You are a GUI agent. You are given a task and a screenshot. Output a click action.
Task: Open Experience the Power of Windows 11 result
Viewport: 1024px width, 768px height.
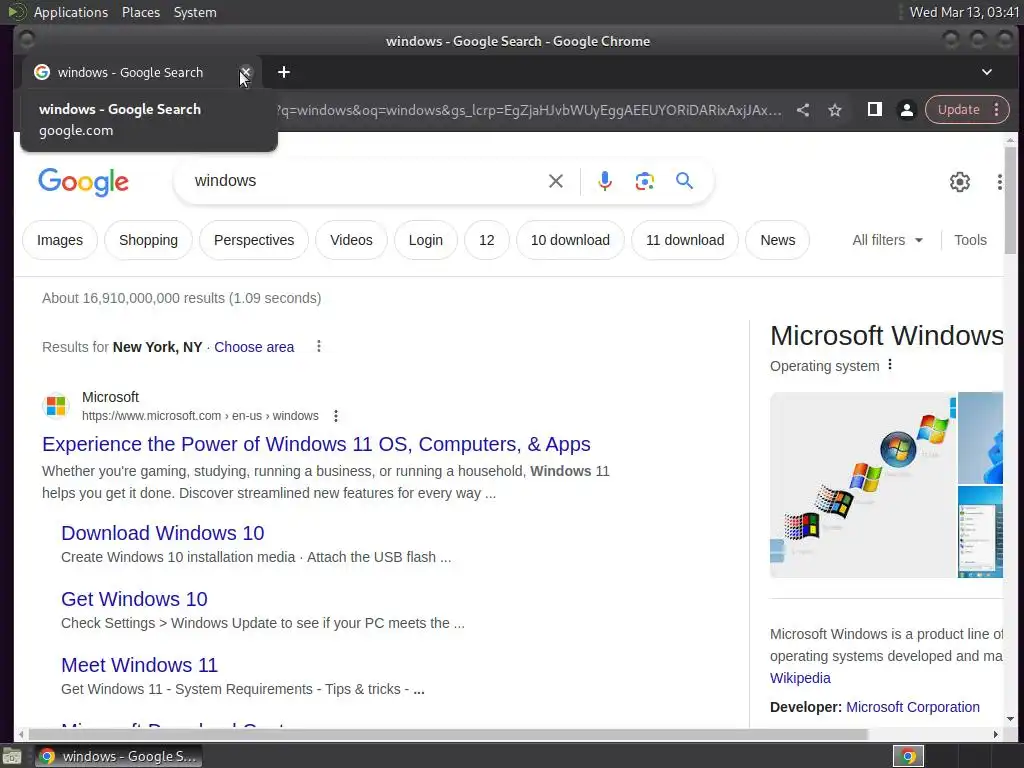pyautogui.click(x=316, y=444)
